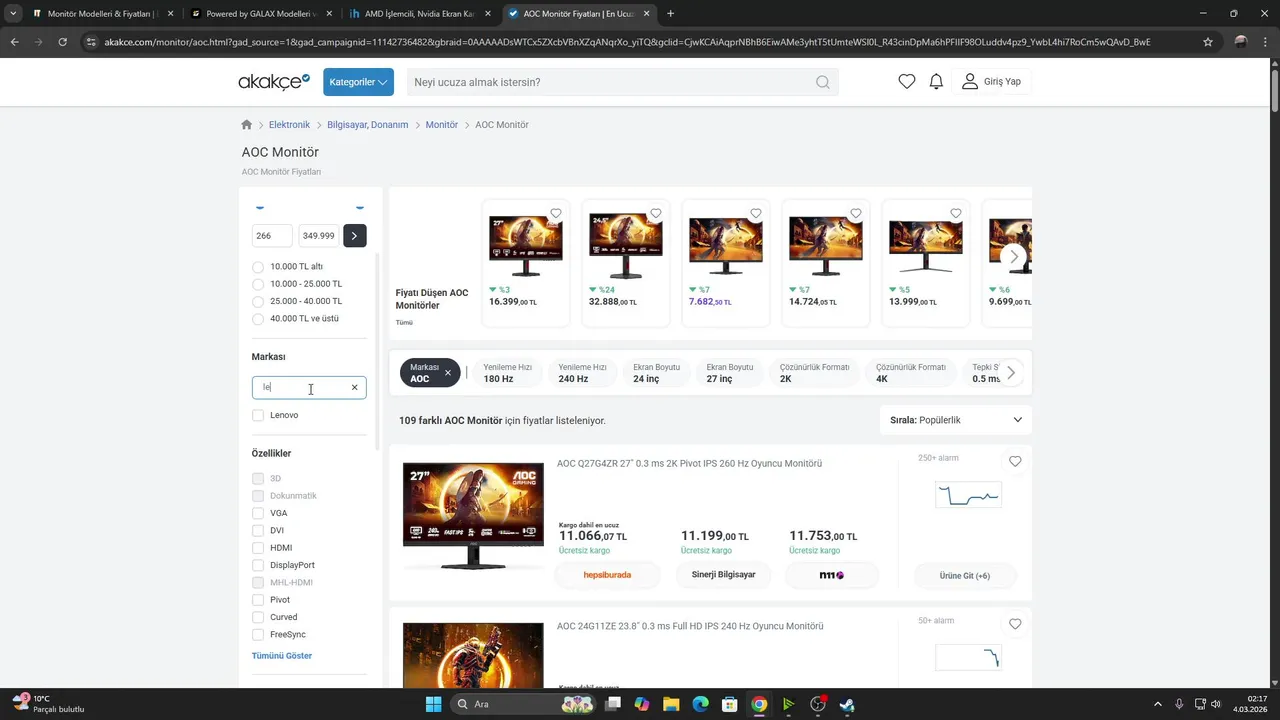Switch to Monitör Modelleri & Fiyatları tab
This screenshot has width=1280, height=720.
click(104, 14)
